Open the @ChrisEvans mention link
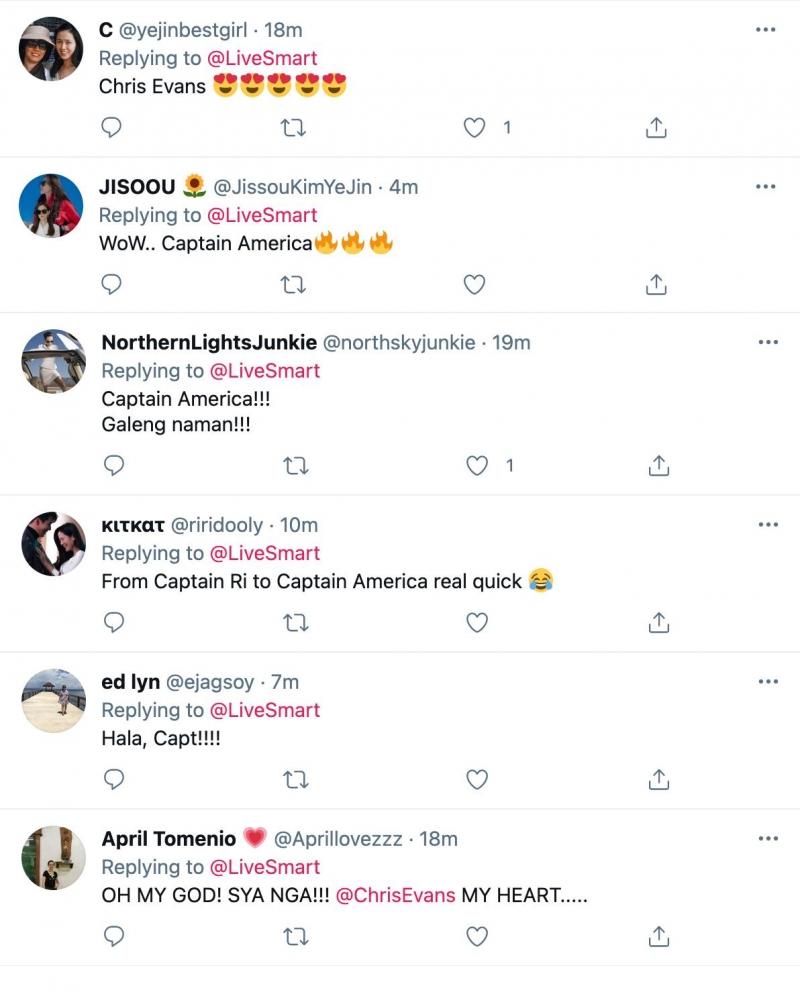The height and width of the screenshot is (992, 800). click(x=396, y=895)
